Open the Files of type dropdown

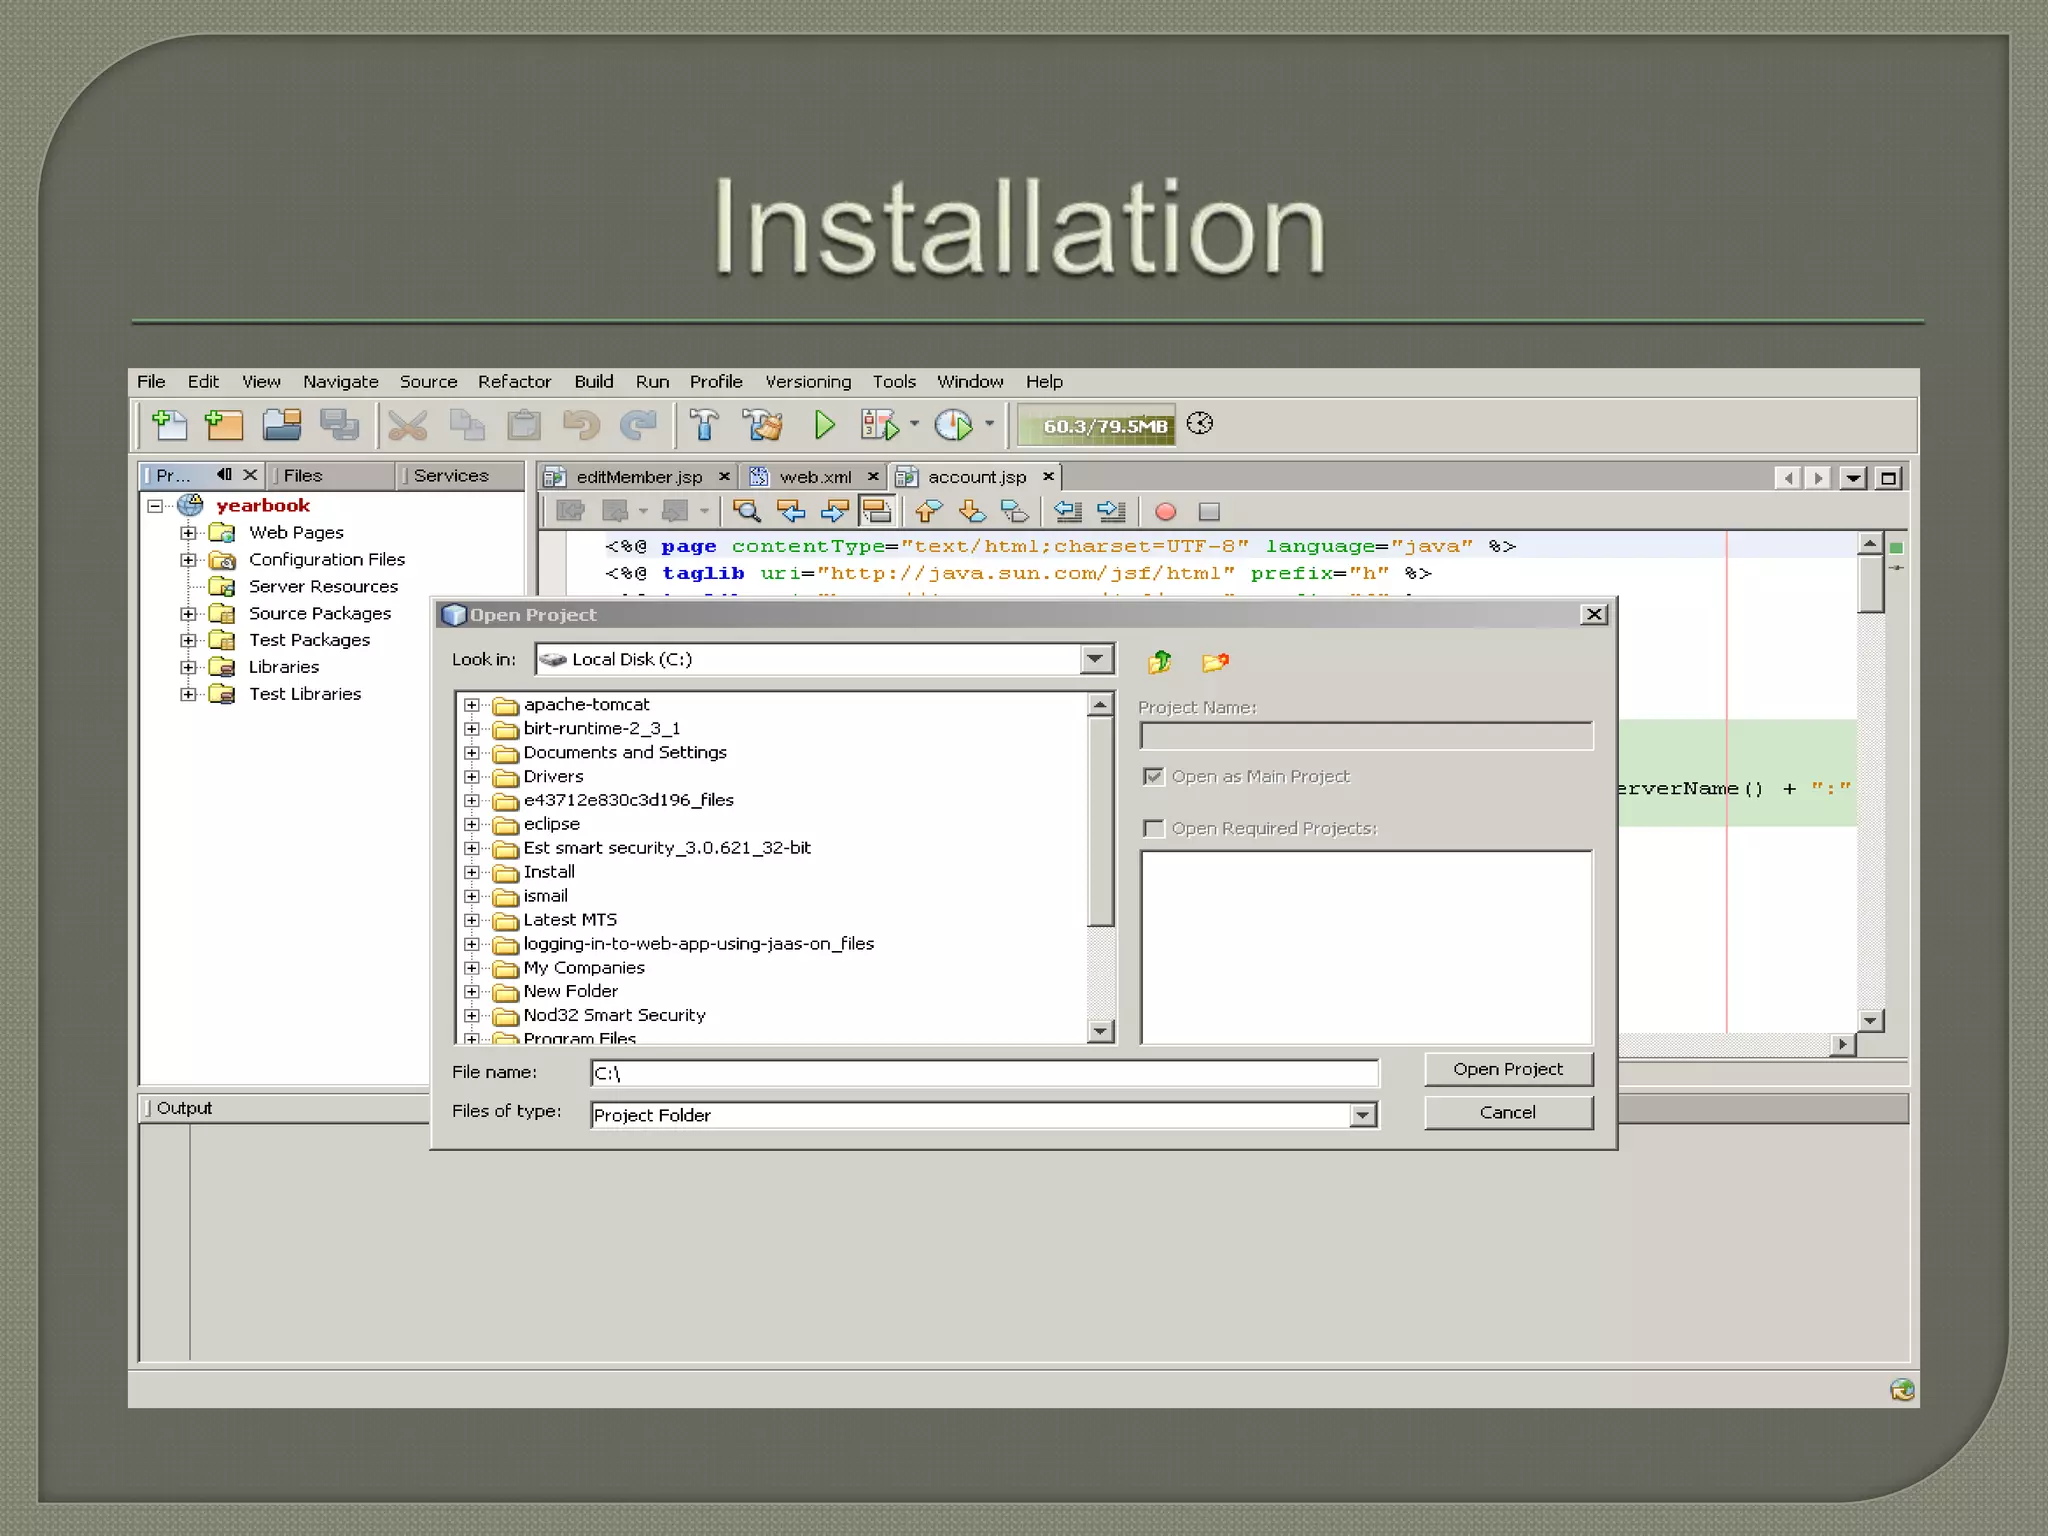(1362, 1115)
